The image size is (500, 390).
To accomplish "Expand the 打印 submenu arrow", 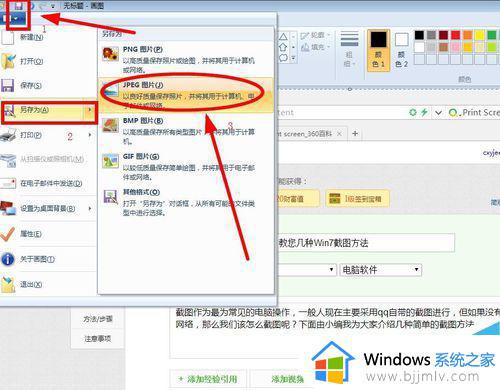I will coord(90,135).
